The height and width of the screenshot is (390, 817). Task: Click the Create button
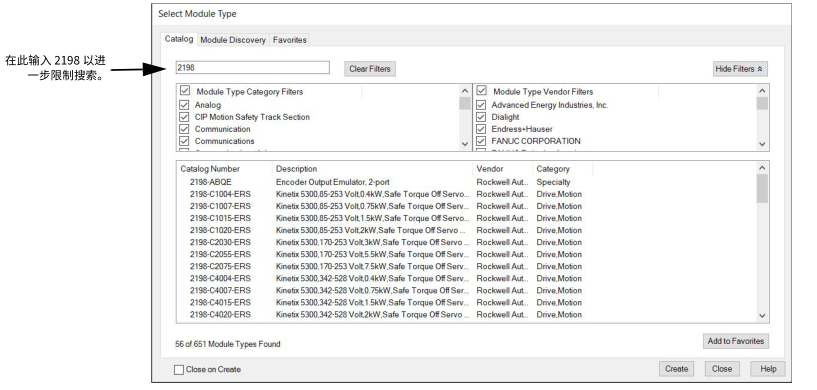point(676,369)
